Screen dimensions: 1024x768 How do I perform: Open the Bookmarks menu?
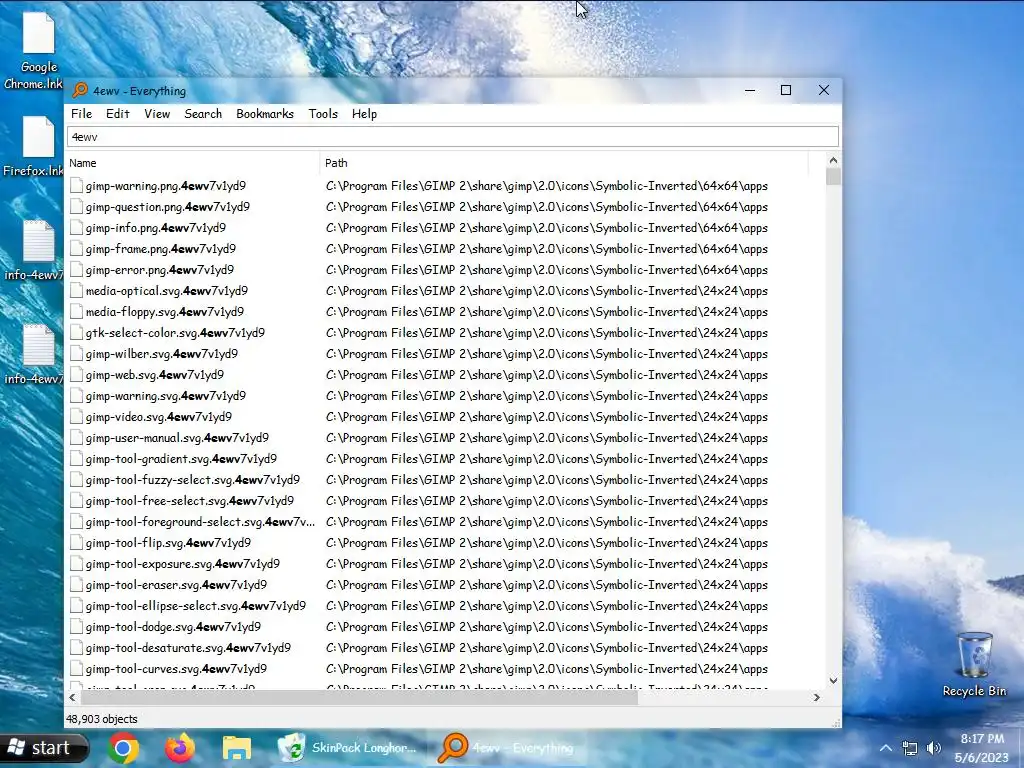(264, 114)
